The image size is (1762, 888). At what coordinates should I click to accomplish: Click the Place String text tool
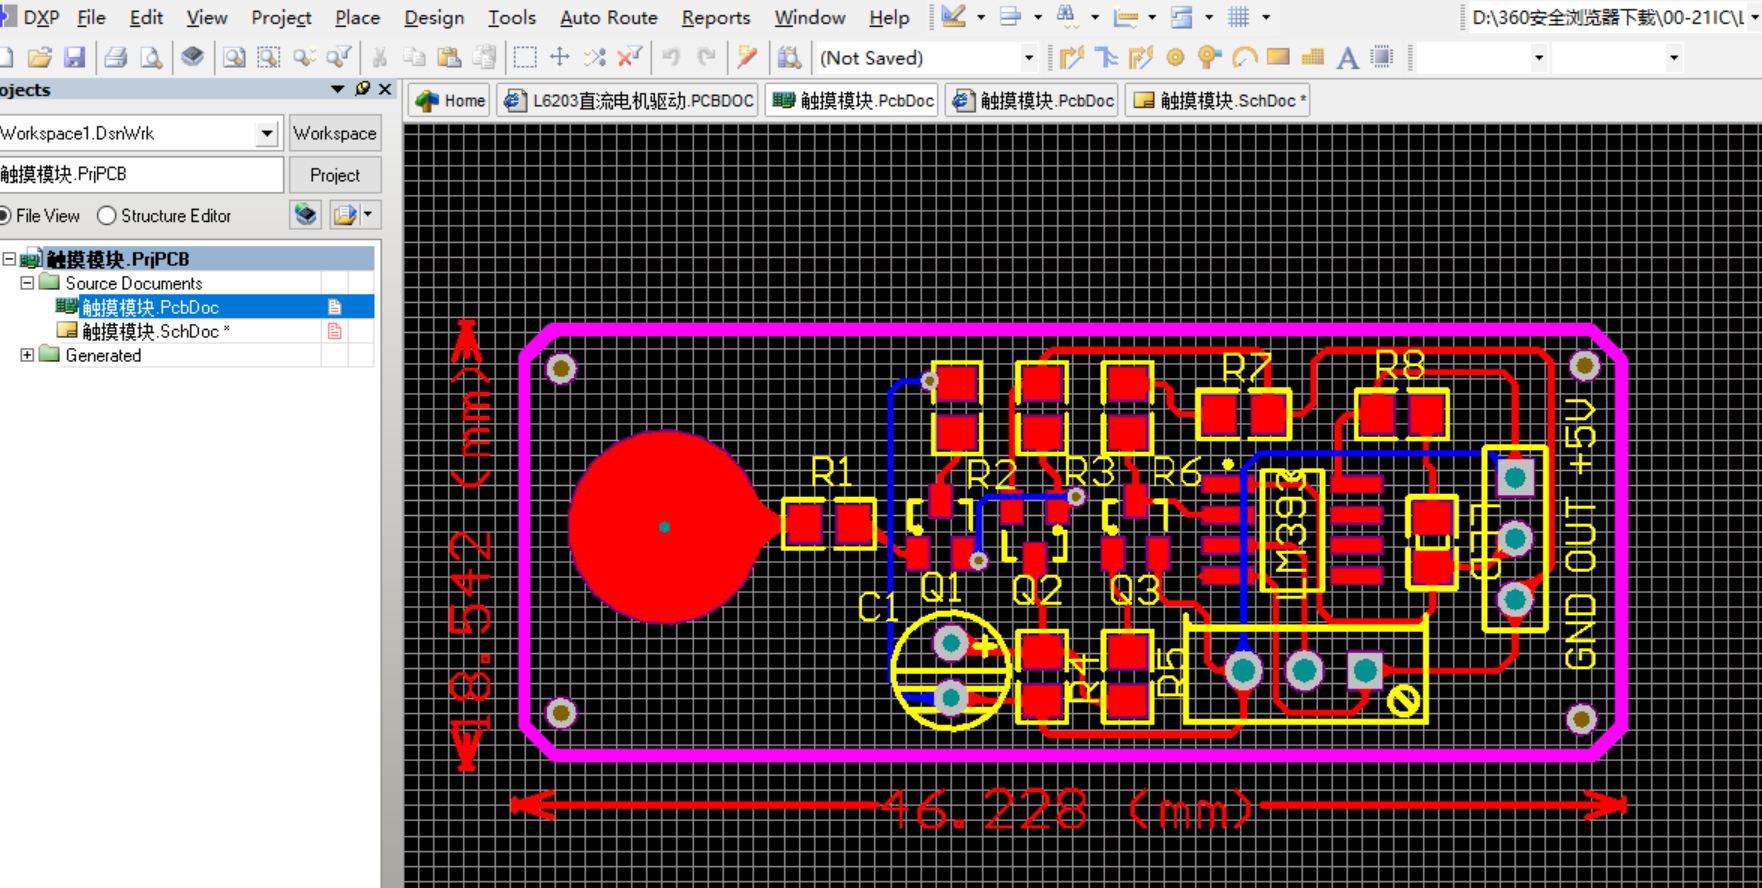tap(1347, 58)
